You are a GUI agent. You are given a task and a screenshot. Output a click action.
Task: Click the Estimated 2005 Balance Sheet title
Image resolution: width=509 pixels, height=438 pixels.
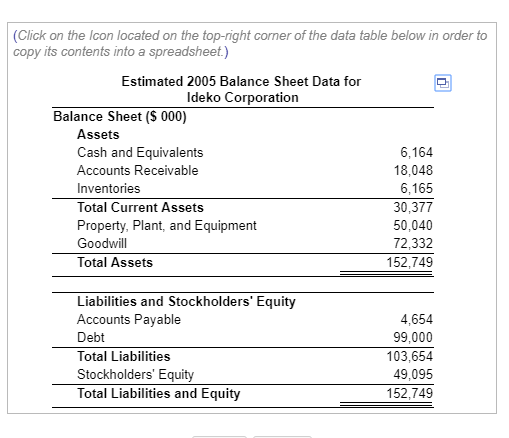click(x=241, y=89)
